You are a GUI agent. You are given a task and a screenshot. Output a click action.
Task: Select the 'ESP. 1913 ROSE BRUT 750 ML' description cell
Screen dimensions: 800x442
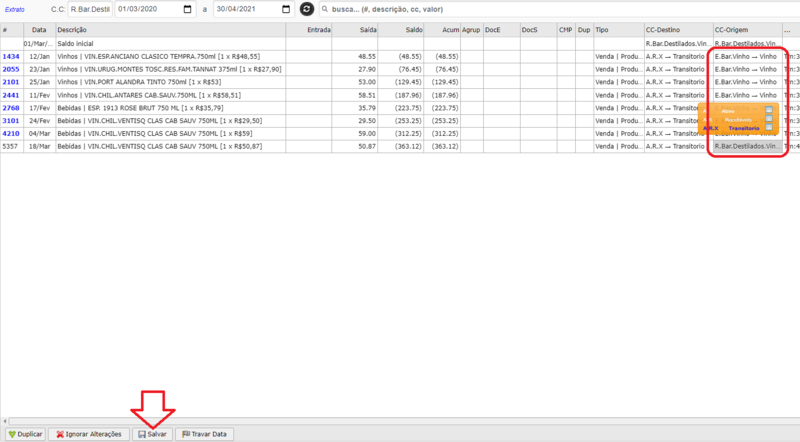coord(170,108)
